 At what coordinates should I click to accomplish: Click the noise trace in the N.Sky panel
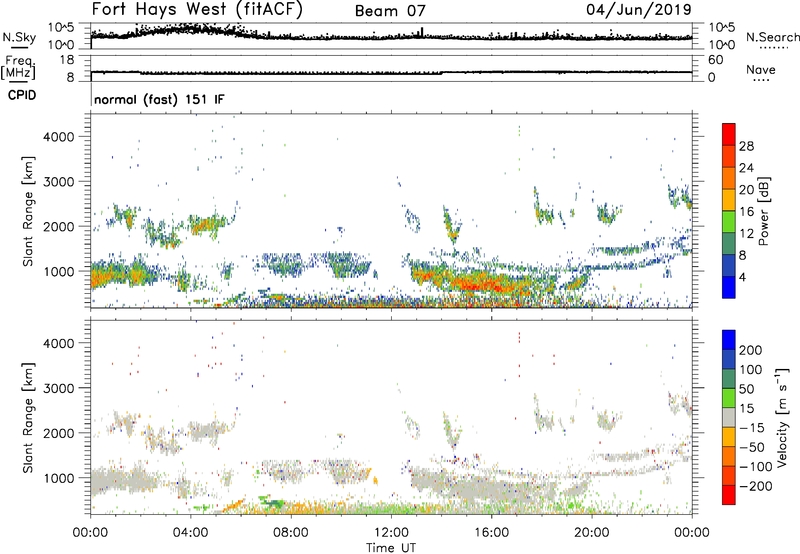pyautogui.click(x=391, y=37)
